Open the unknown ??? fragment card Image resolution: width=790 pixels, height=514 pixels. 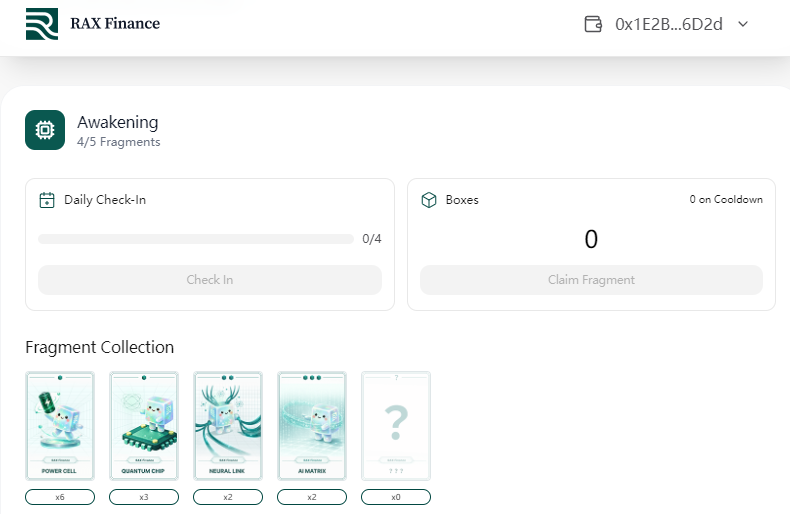pyautogui.click(x=396, y=426)
